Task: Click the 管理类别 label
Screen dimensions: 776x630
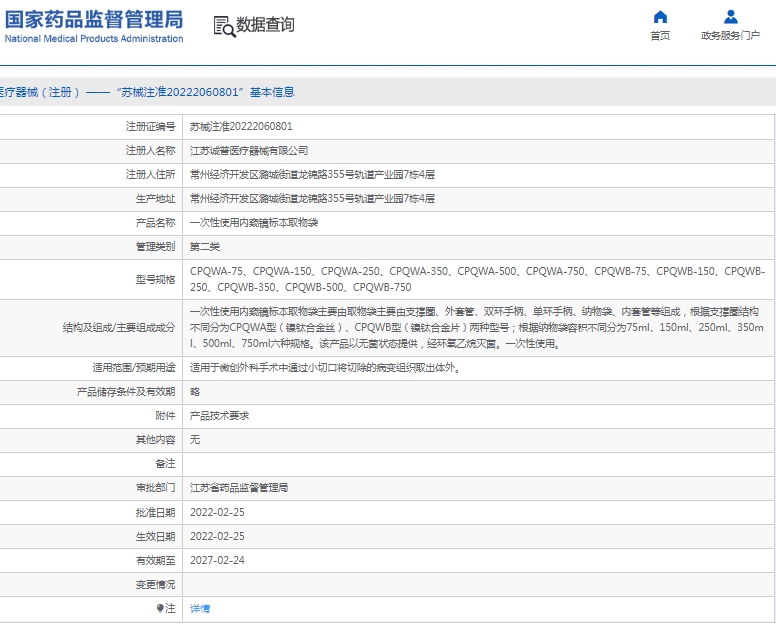Action: [x=155, y=246]
